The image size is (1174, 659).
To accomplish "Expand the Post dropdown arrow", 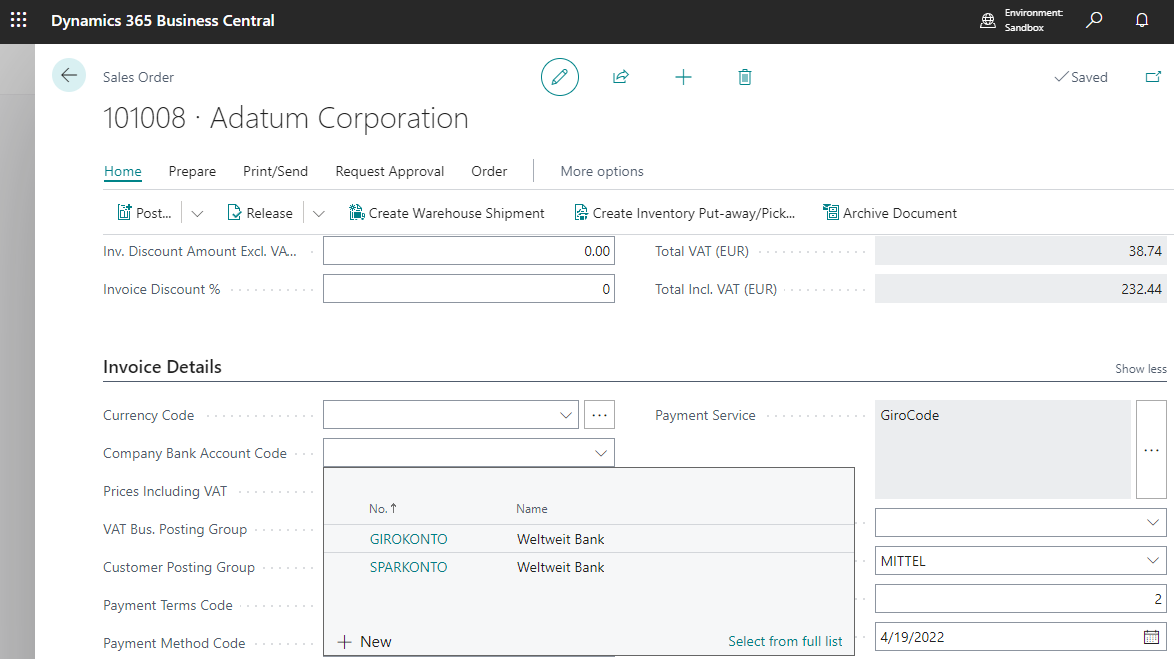I will (197, 213).
